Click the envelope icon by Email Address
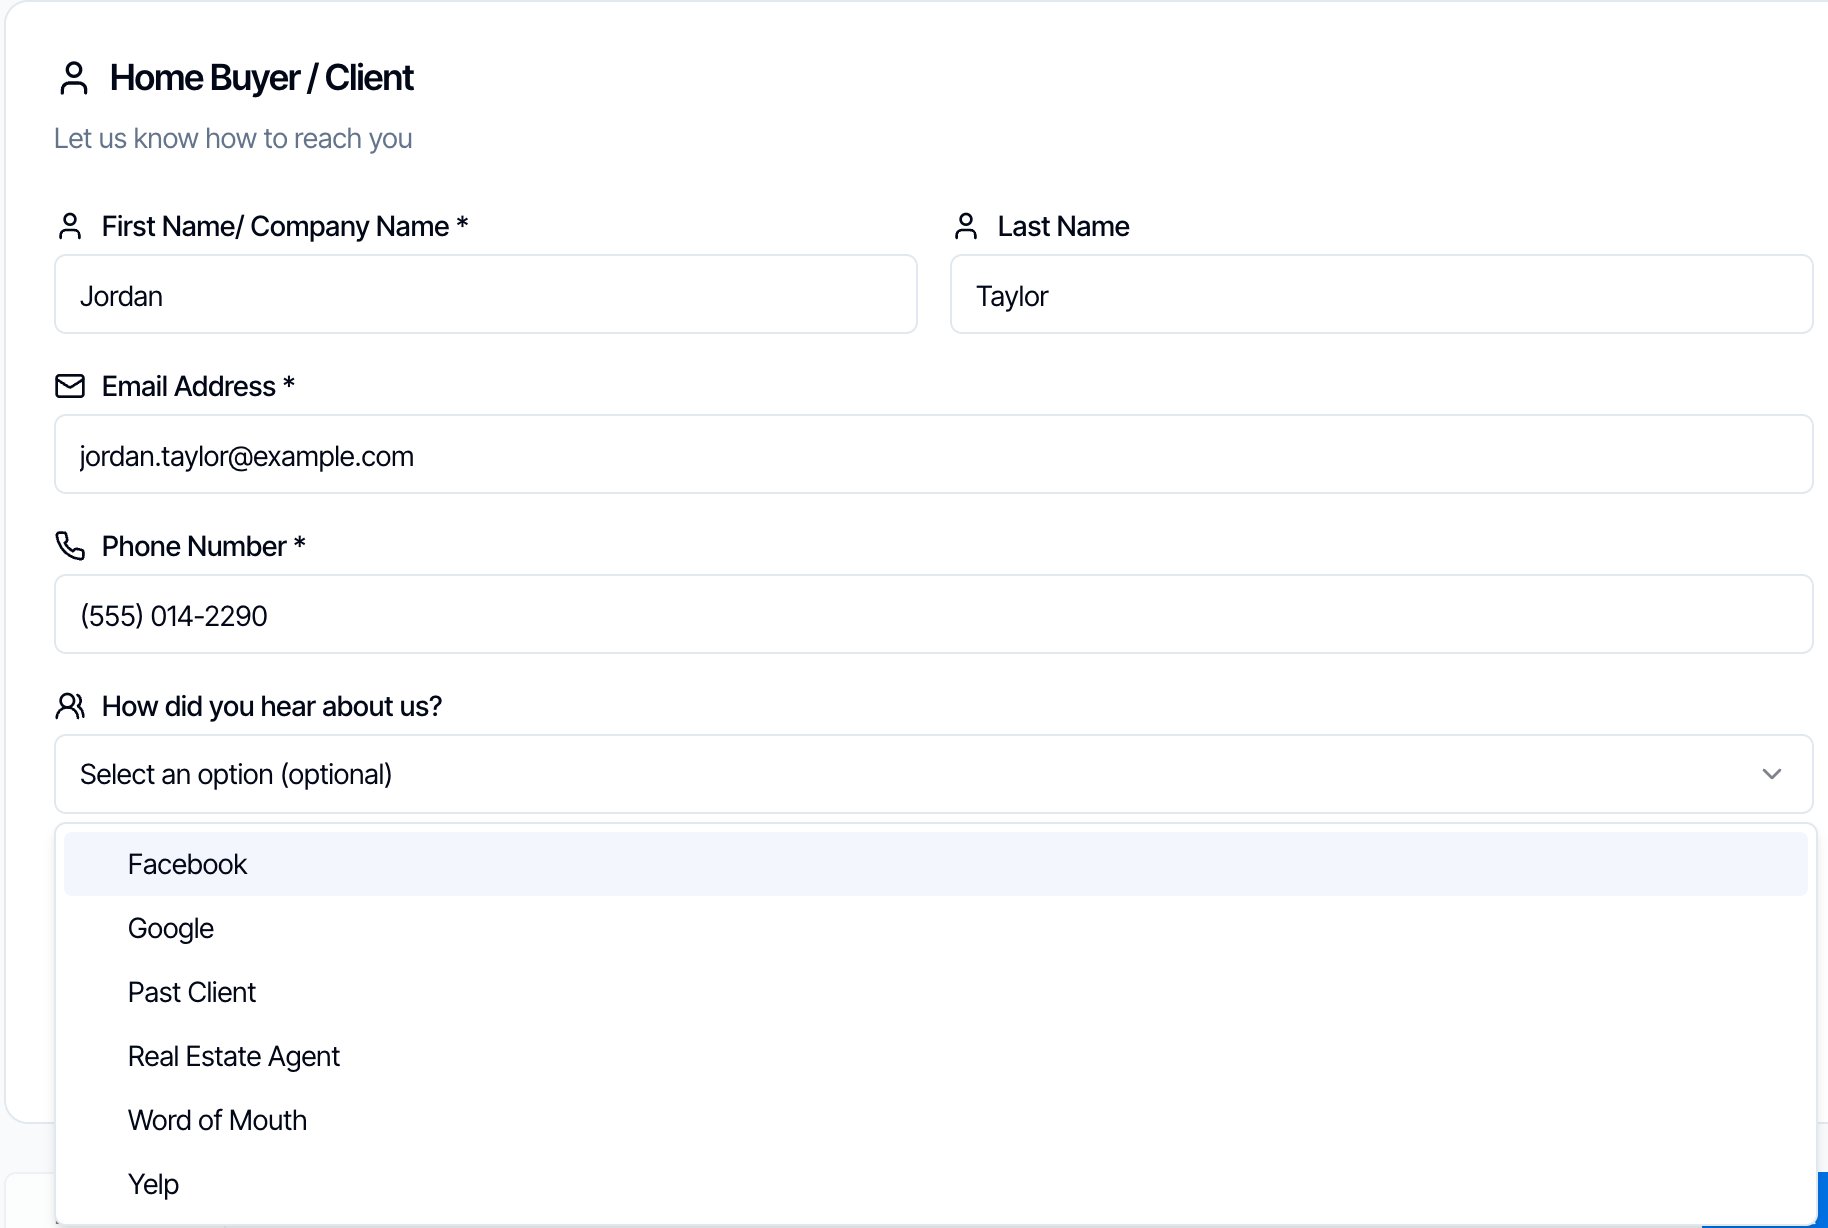Viewport: 1828px width, 1228px height. 70,386
